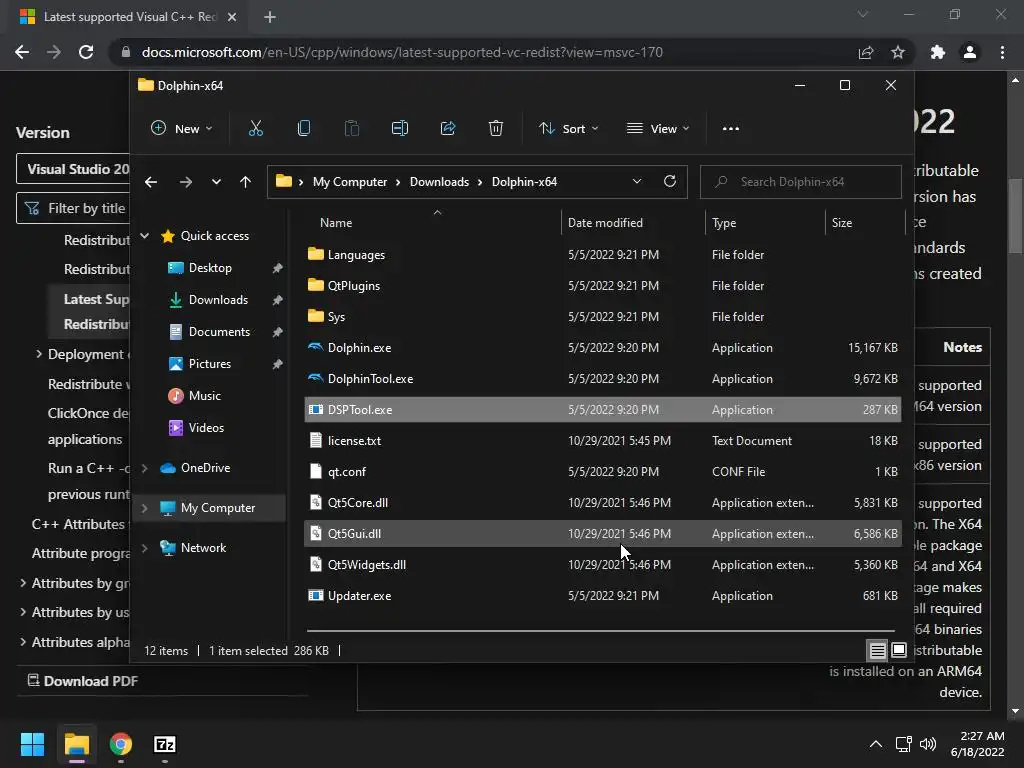This screenshot has width=1024, height=768.
Task: Bookmark this page with star icon
Action: (898, 52)
